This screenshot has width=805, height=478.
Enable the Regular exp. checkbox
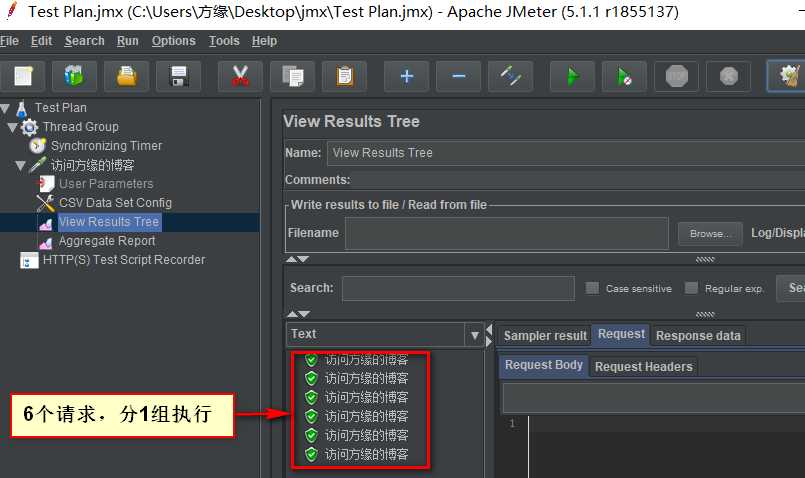(692, 288)
